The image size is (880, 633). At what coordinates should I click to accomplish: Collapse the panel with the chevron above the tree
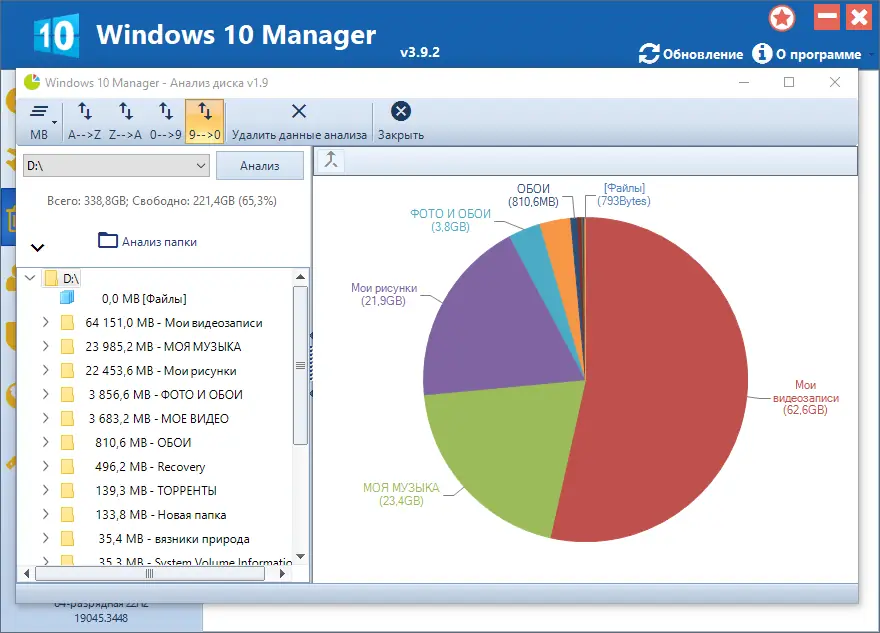[x=37, y=247]
